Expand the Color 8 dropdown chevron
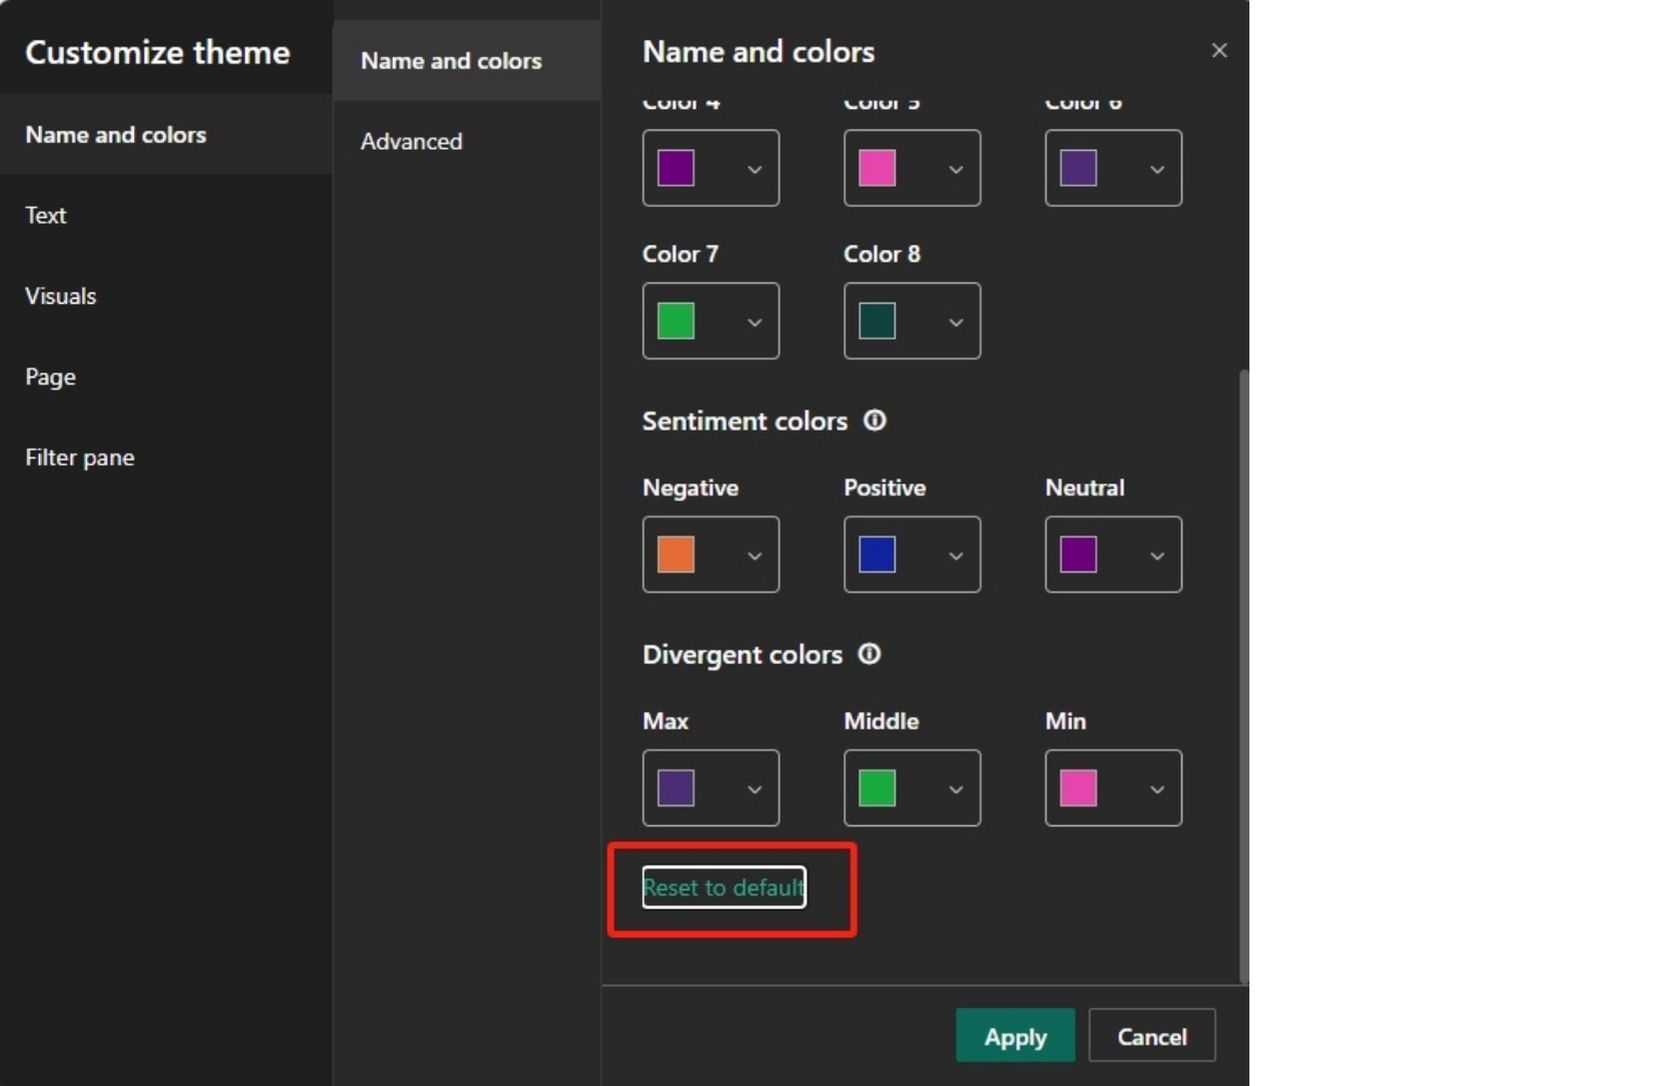Screen dimensions: 1677x1086 956,322
